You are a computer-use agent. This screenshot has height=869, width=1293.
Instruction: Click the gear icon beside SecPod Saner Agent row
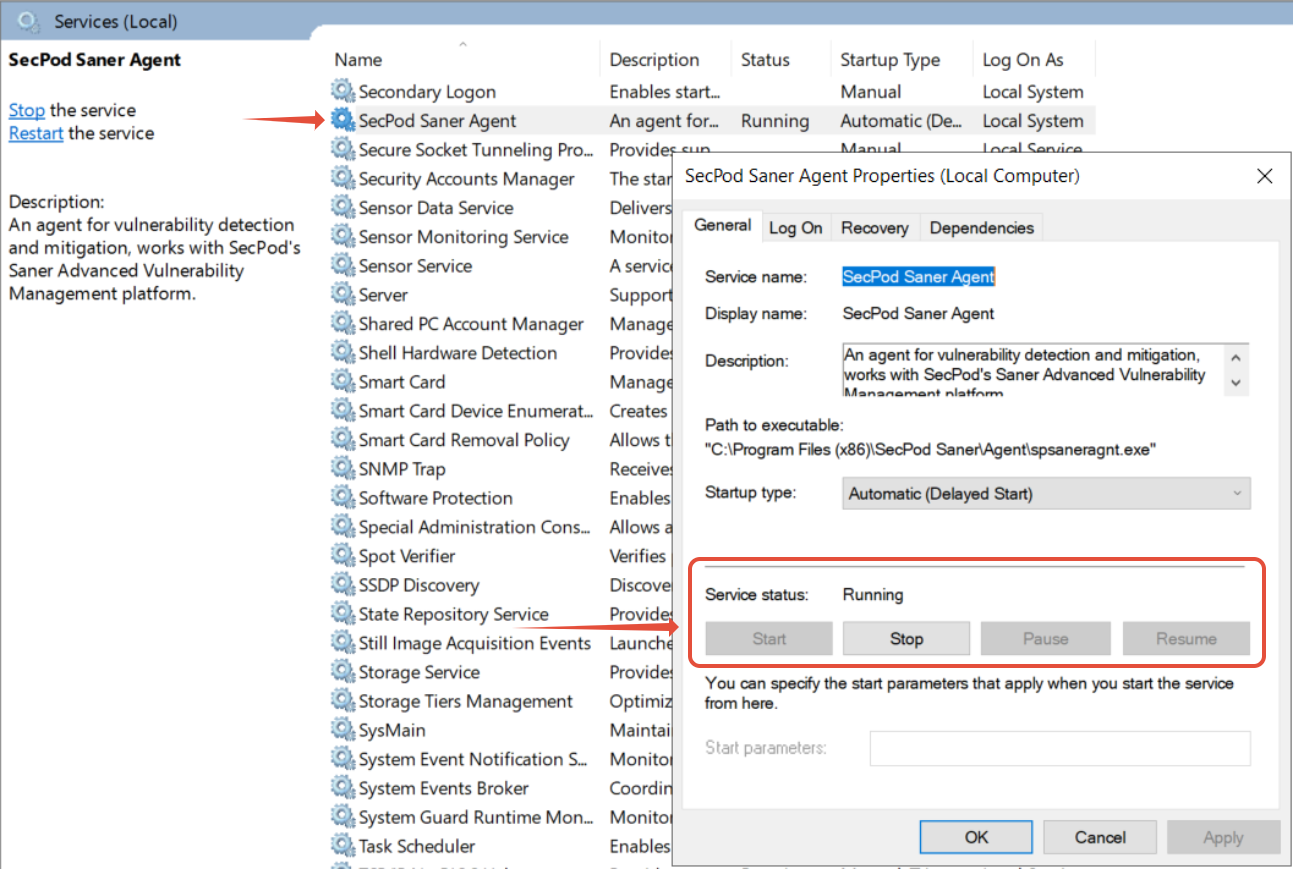click(343, 121)
